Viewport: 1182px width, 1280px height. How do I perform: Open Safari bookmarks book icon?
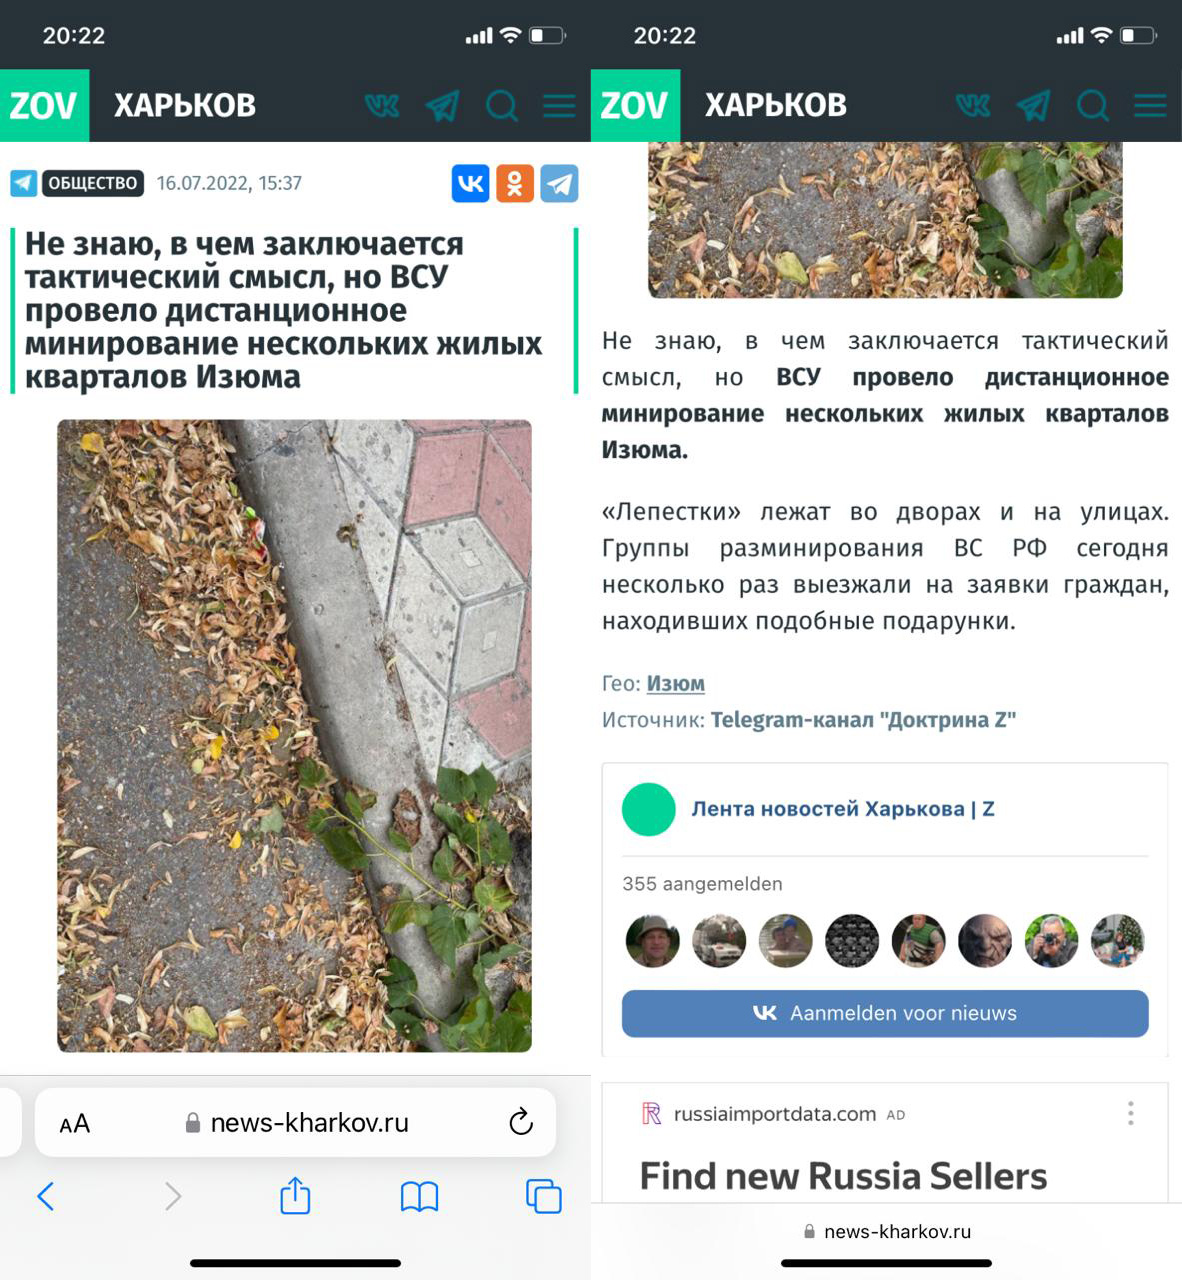pyautogui.click(x=419, y=1196)
